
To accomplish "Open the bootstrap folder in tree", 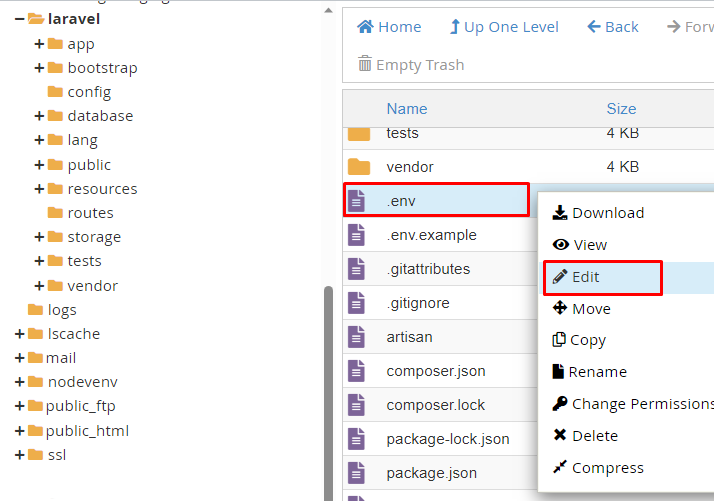I will coord(92,68).
